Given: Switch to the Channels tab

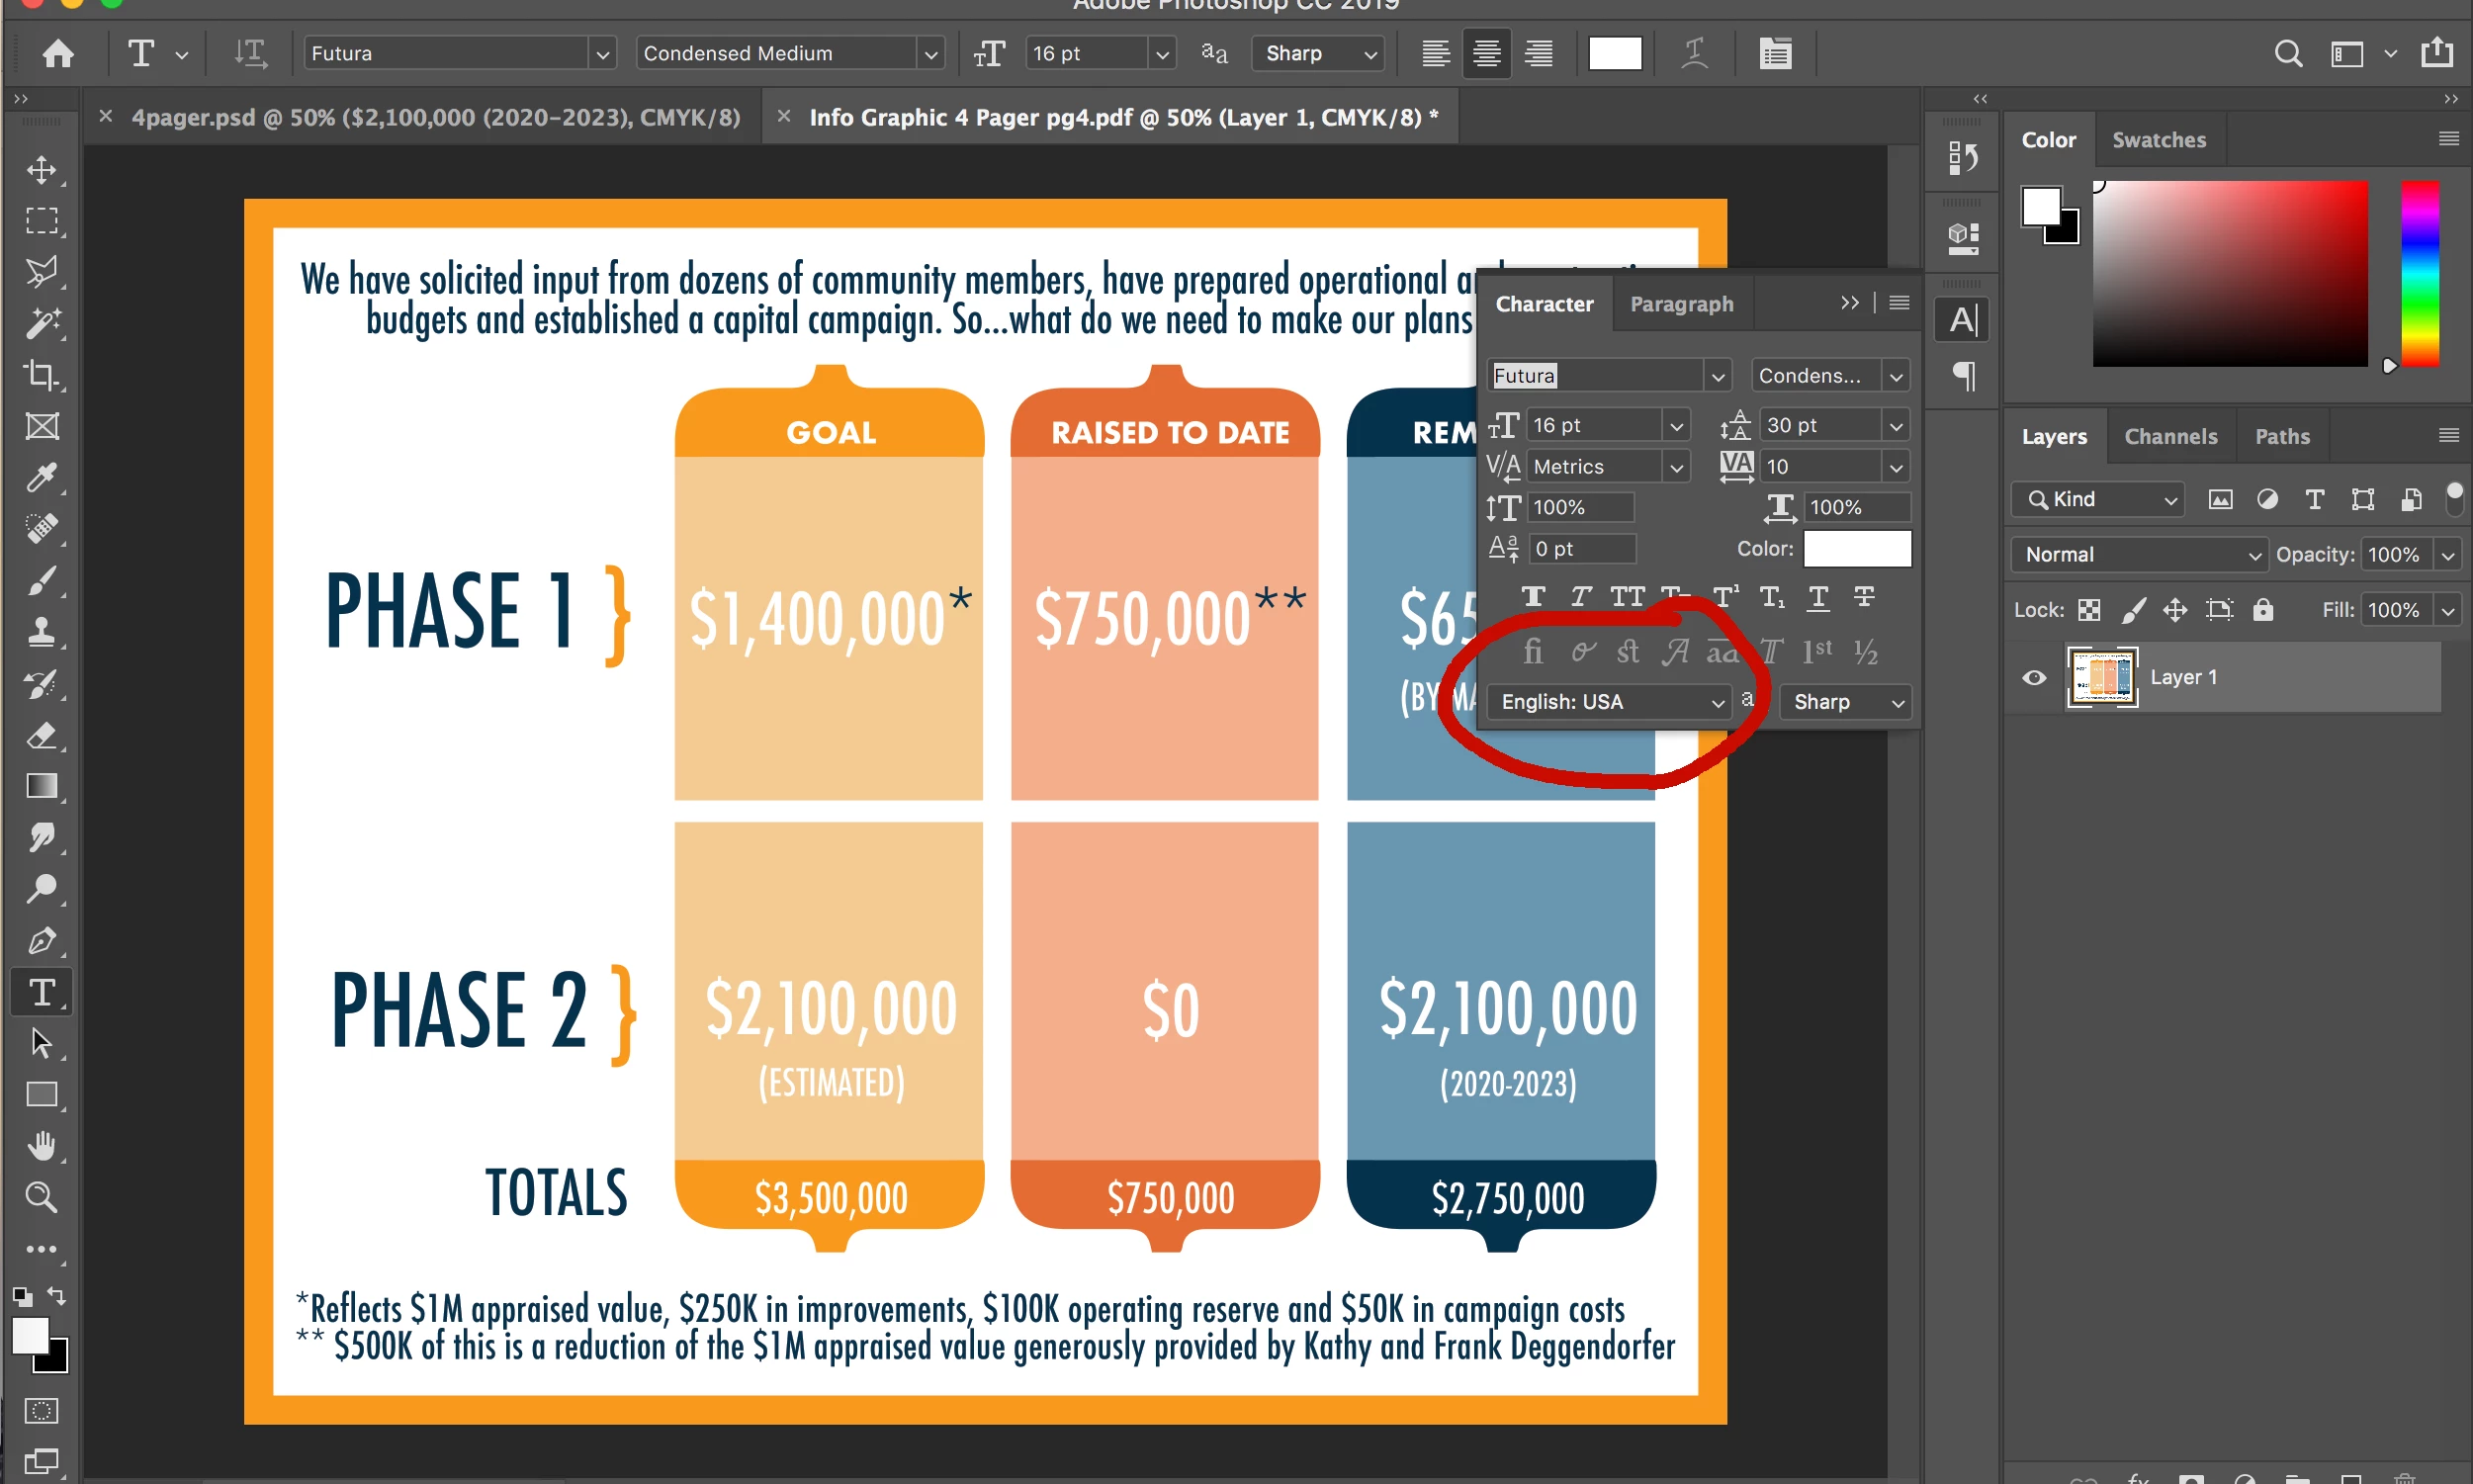Looking at the screenshot, I should (2170, 436).
